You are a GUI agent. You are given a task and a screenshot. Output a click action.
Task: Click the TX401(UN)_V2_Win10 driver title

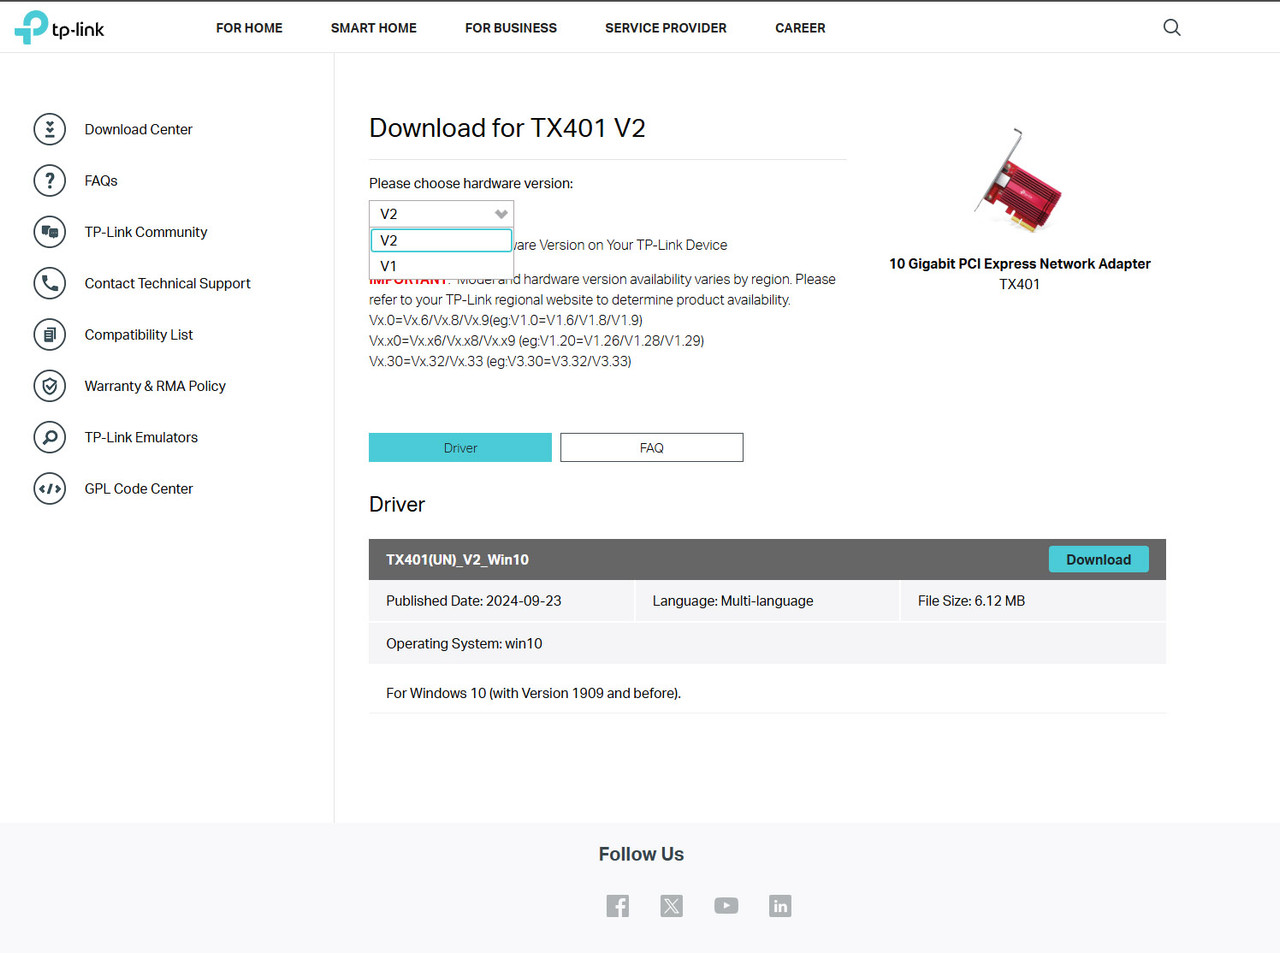[457, 559]
